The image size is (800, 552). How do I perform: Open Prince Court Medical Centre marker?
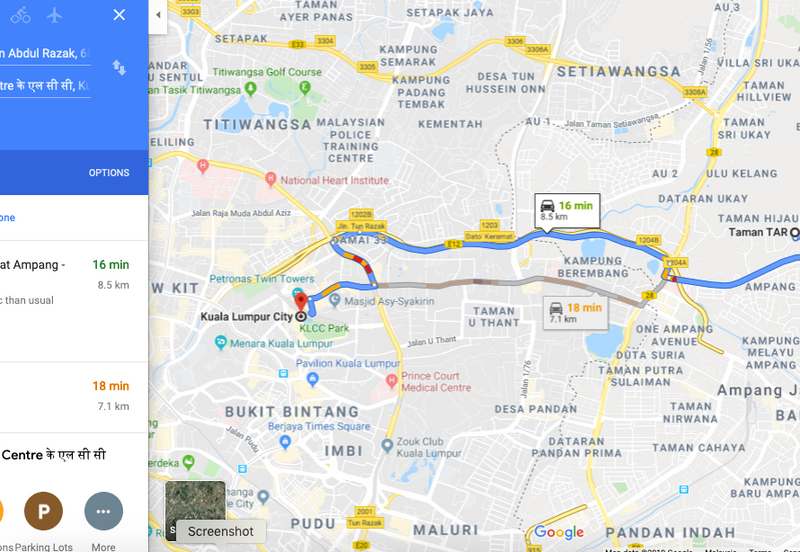(x=391, y=381)
